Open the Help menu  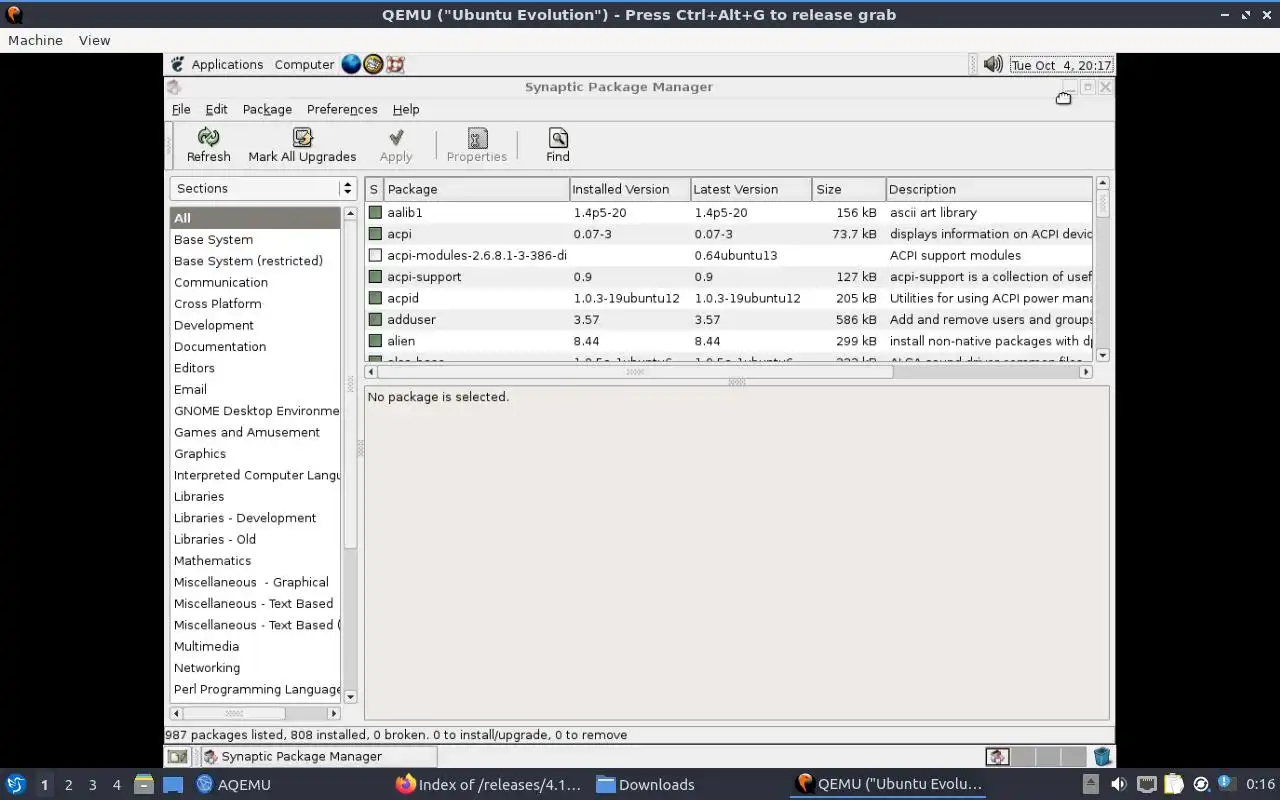[406, 109]
